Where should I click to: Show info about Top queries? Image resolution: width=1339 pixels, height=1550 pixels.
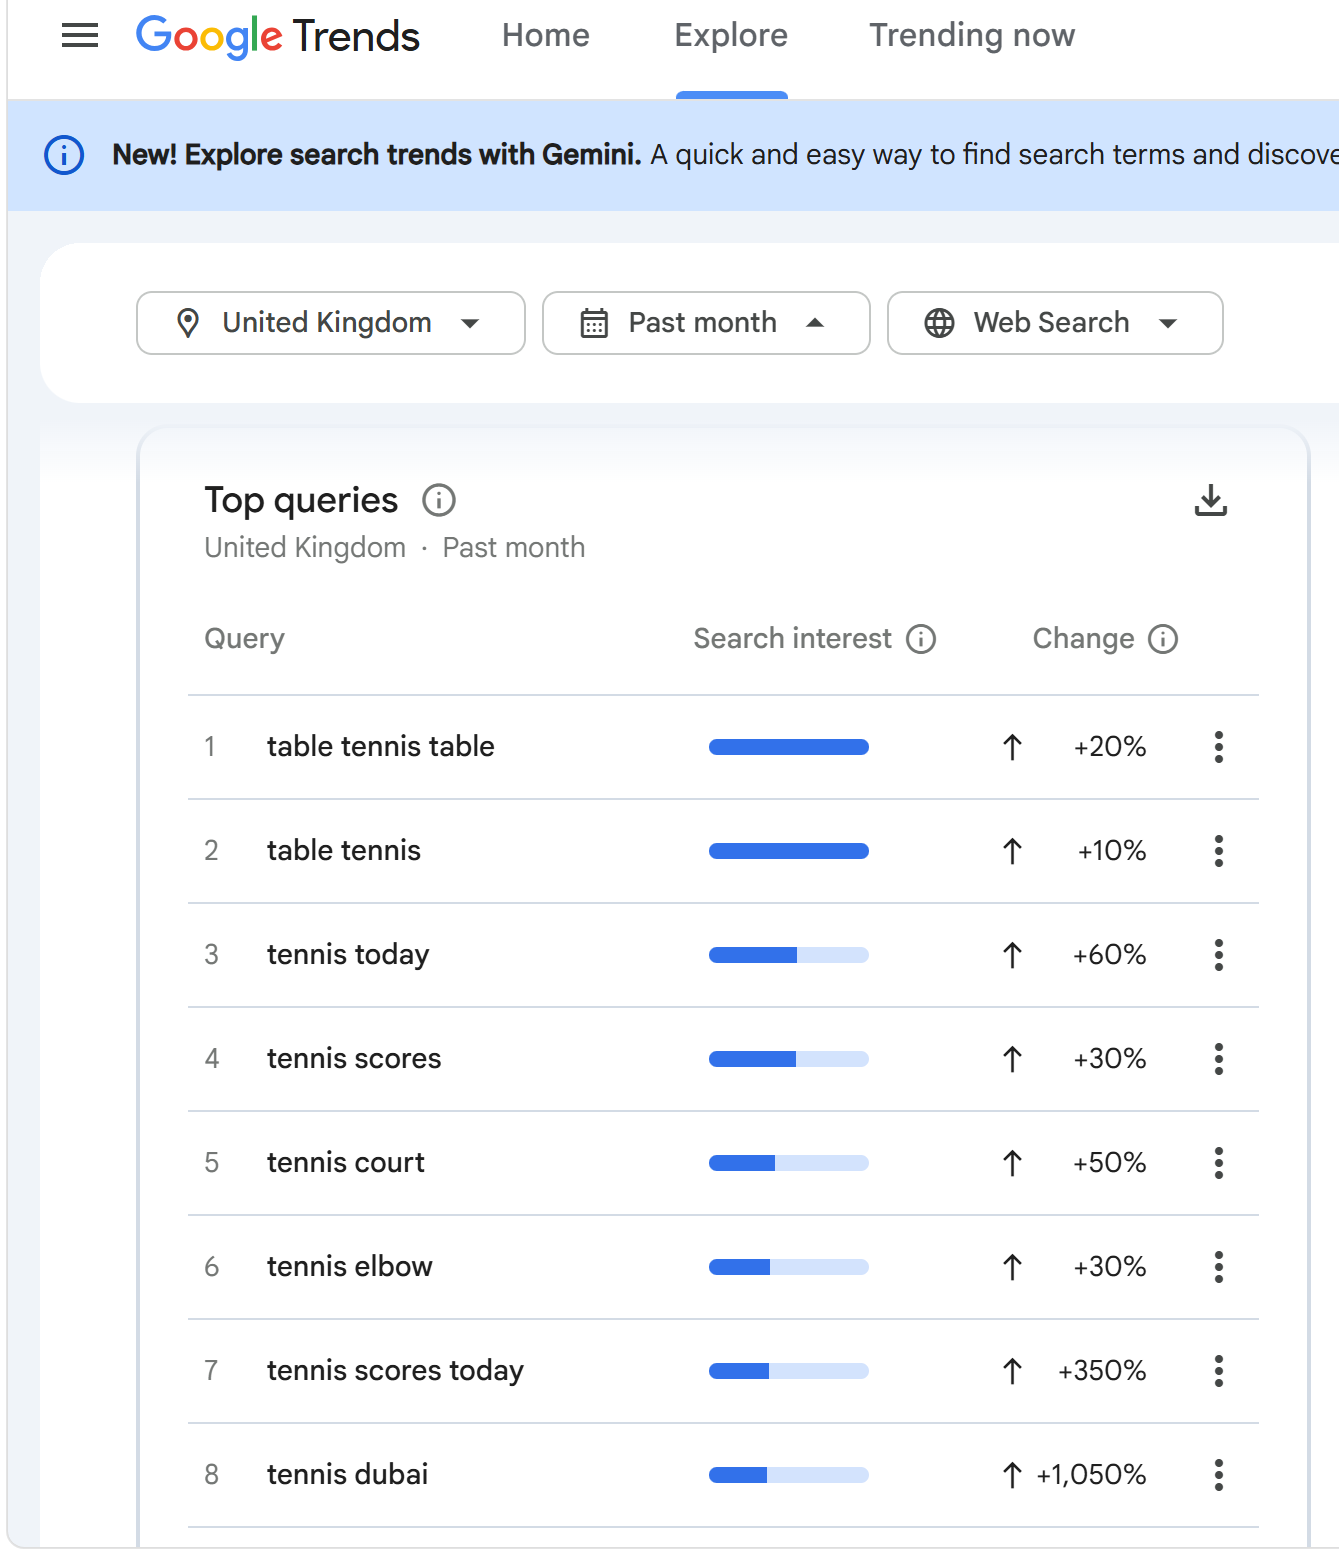tap(438, 500)
